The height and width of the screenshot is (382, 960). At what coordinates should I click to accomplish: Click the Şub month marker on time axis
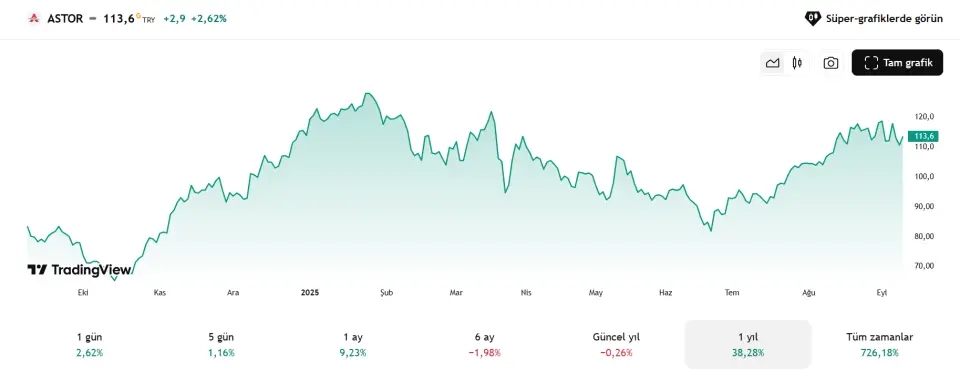click(x=386, y=293)
